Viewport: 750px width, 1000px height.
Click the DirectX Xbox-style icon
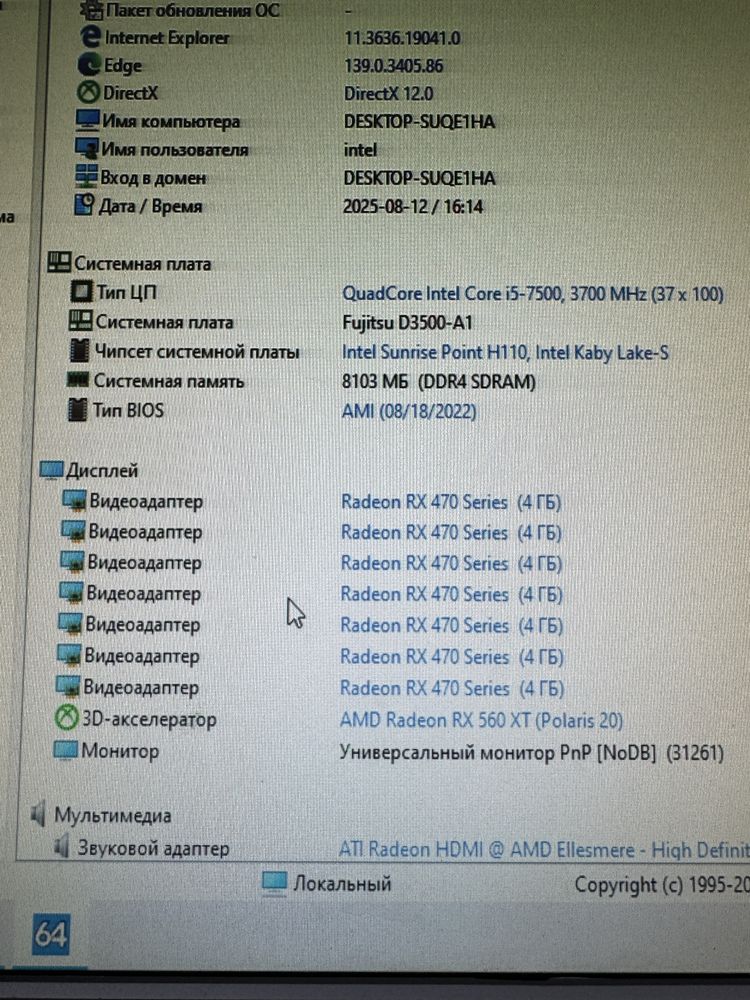pos(88,92)
